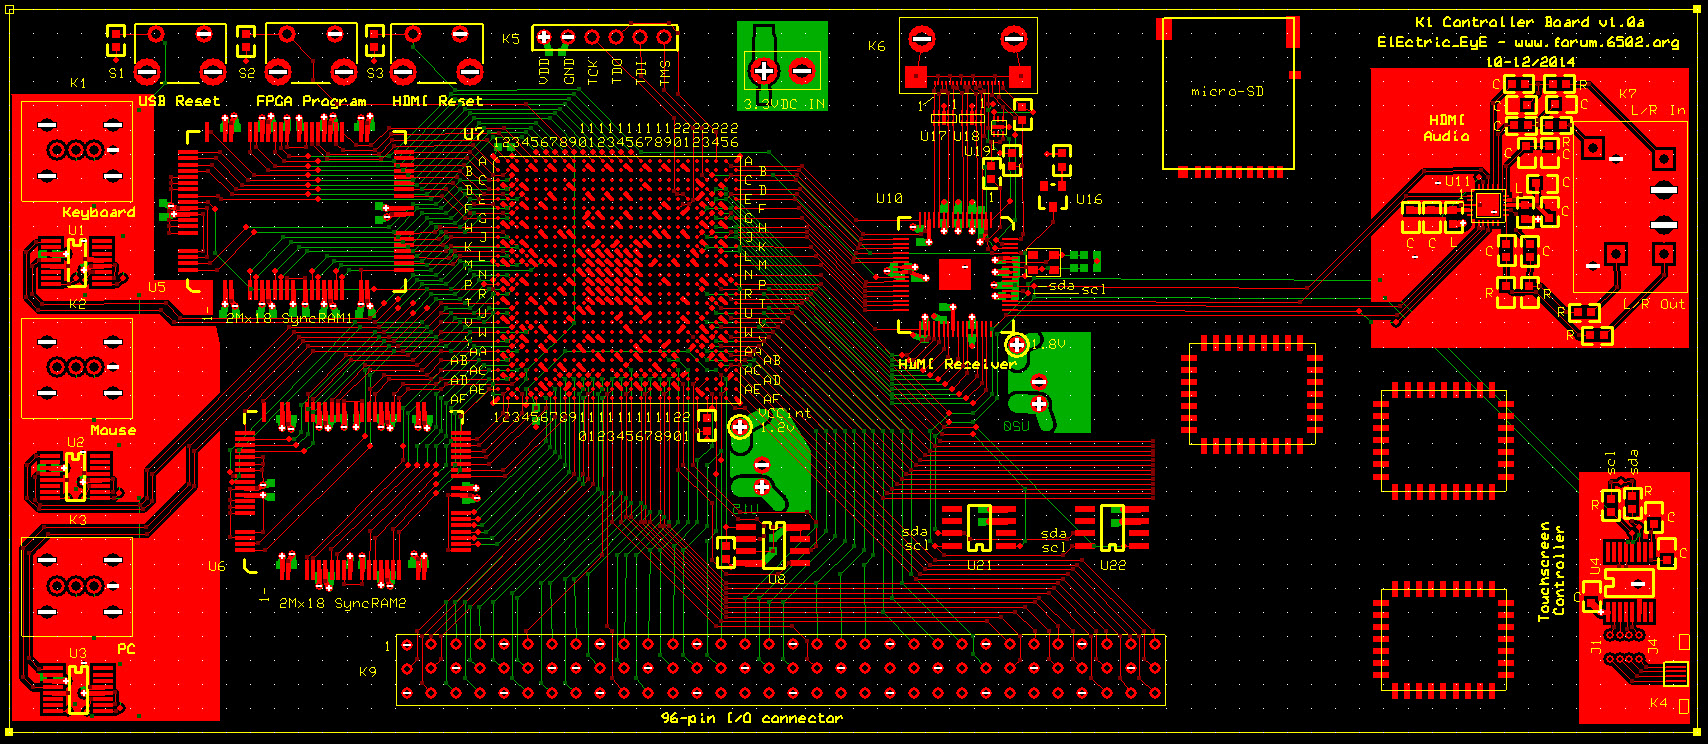Viewport: 1708px width, 744px height.
Task: Select the K6 HDMI connector footprint
Action: pyautogui.click(x=967, y=57)
